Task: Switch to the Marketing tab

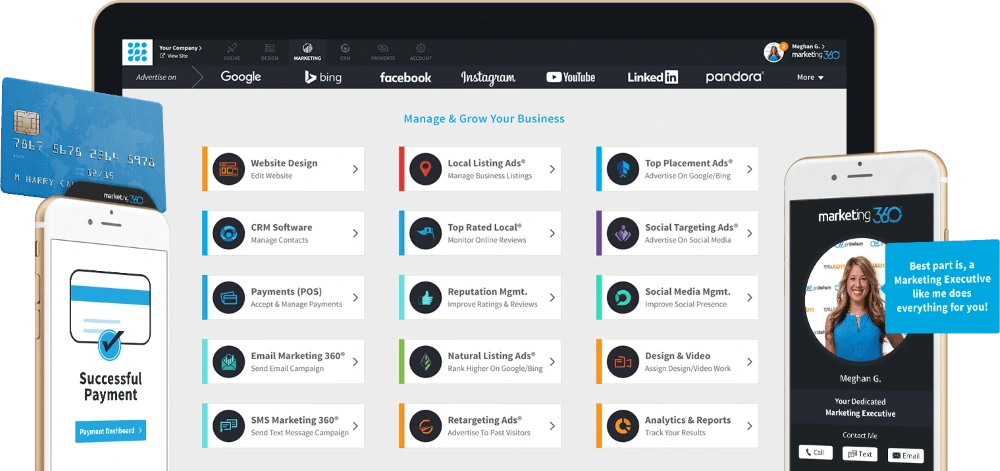Action: click(307, 52)
